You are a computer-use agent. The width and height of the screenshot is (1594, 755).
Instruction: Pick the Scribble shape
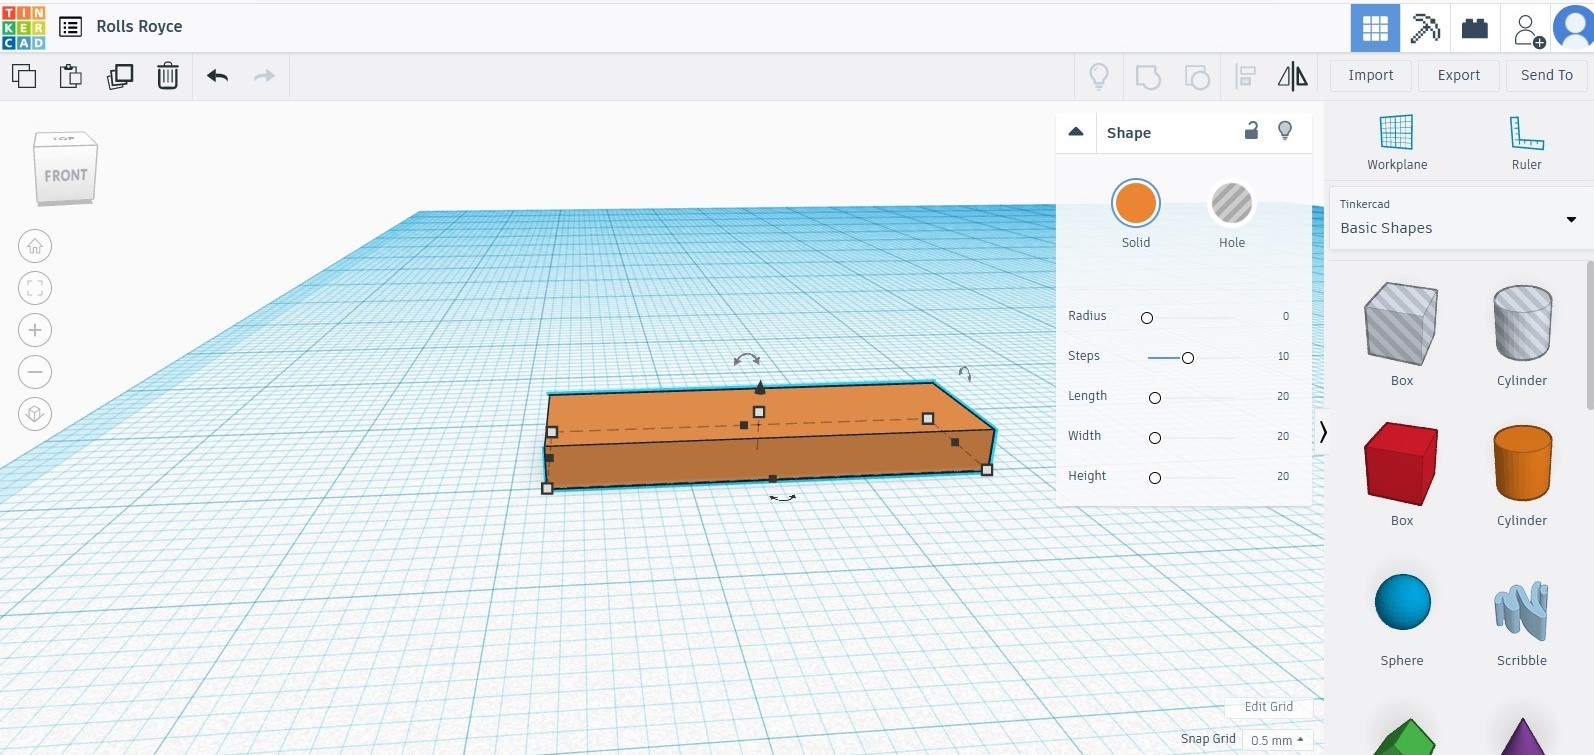point(1521,610)
